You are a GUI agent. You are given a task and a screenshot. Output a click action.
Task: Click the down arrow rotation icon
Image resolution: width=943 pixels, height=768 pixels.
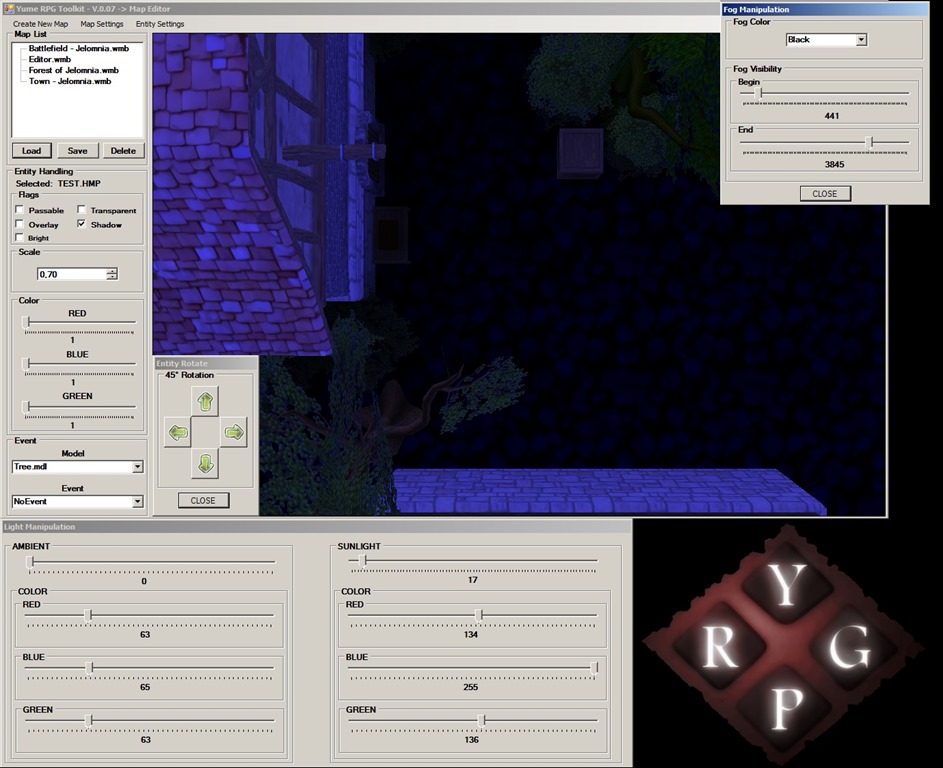[x=204, y=463]
